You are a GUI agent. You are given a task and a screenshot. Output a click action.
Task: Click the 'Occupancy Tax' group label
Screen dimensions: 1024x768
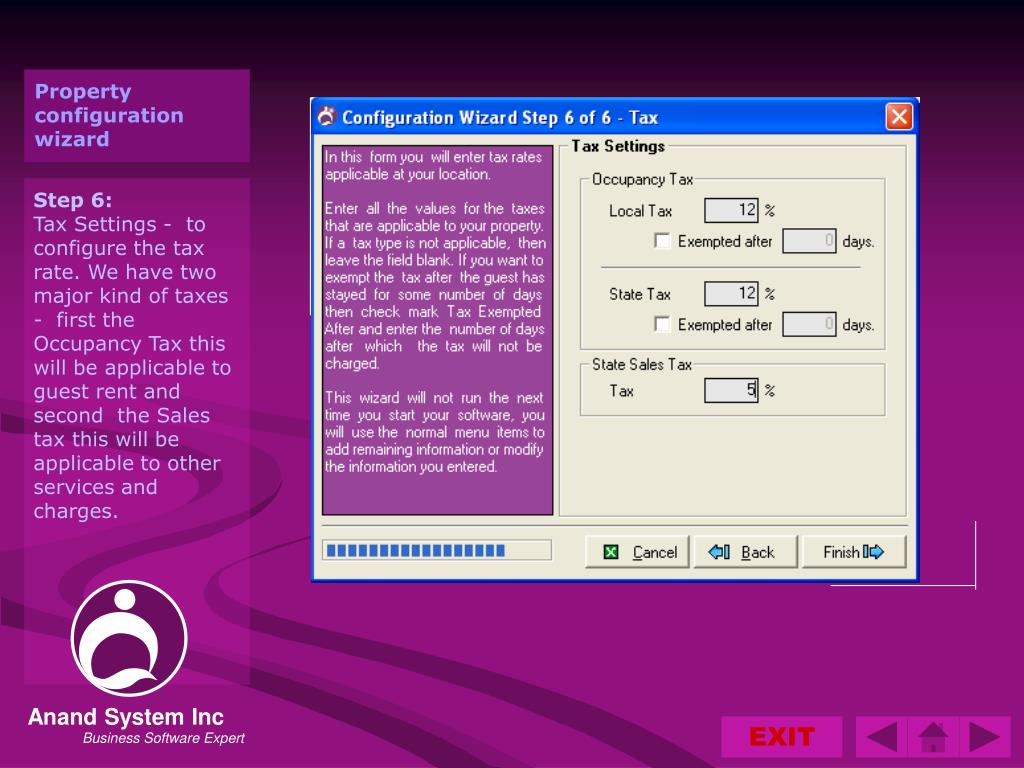pos(642,180)
